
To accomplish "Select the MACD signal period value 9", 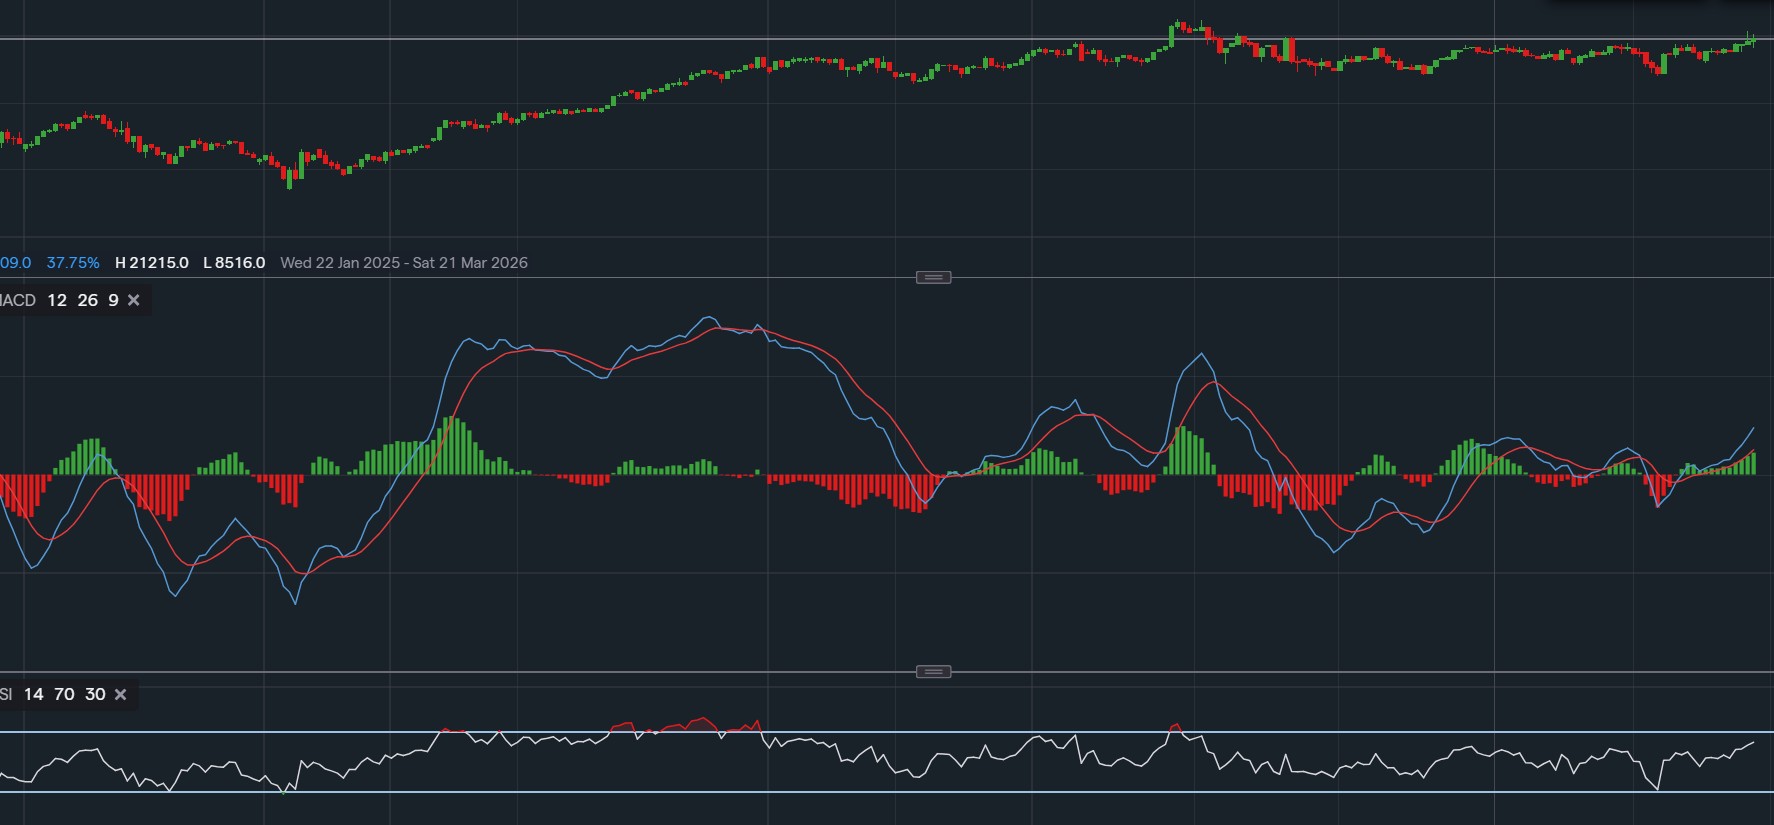I will (x=113, y=300).
